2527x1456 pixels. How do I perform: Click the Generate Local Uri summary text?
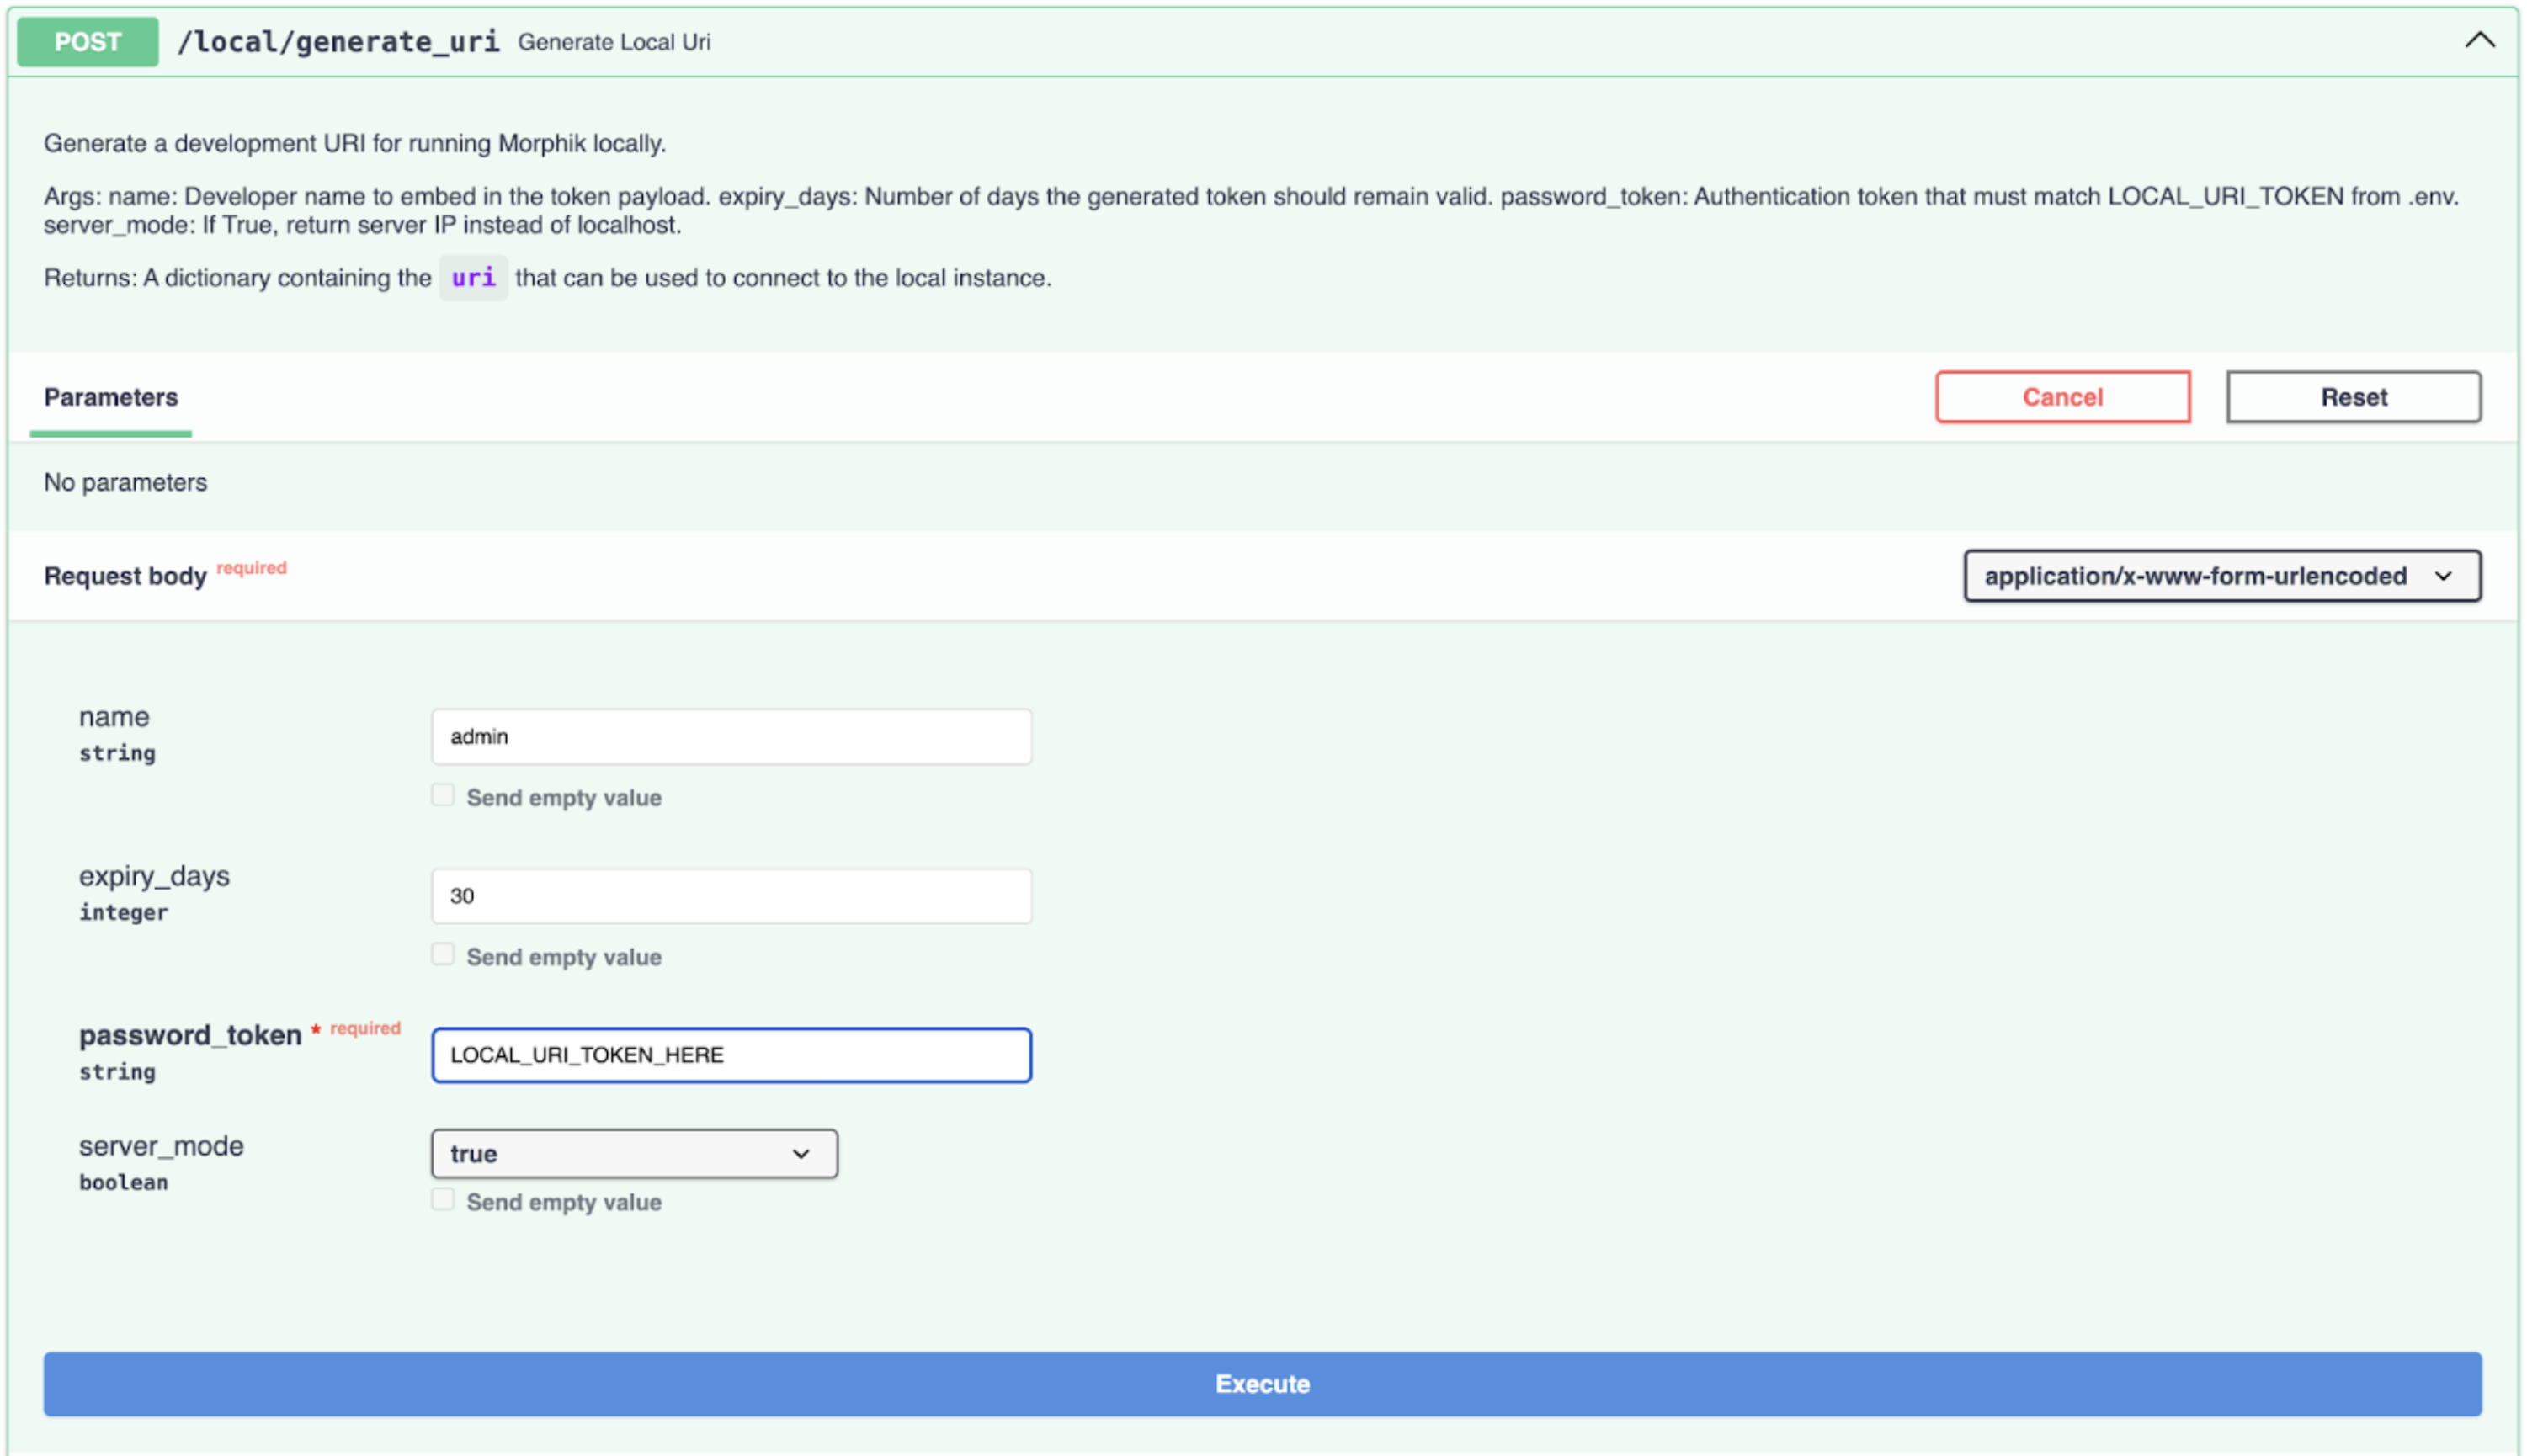[x=613, y=42]
